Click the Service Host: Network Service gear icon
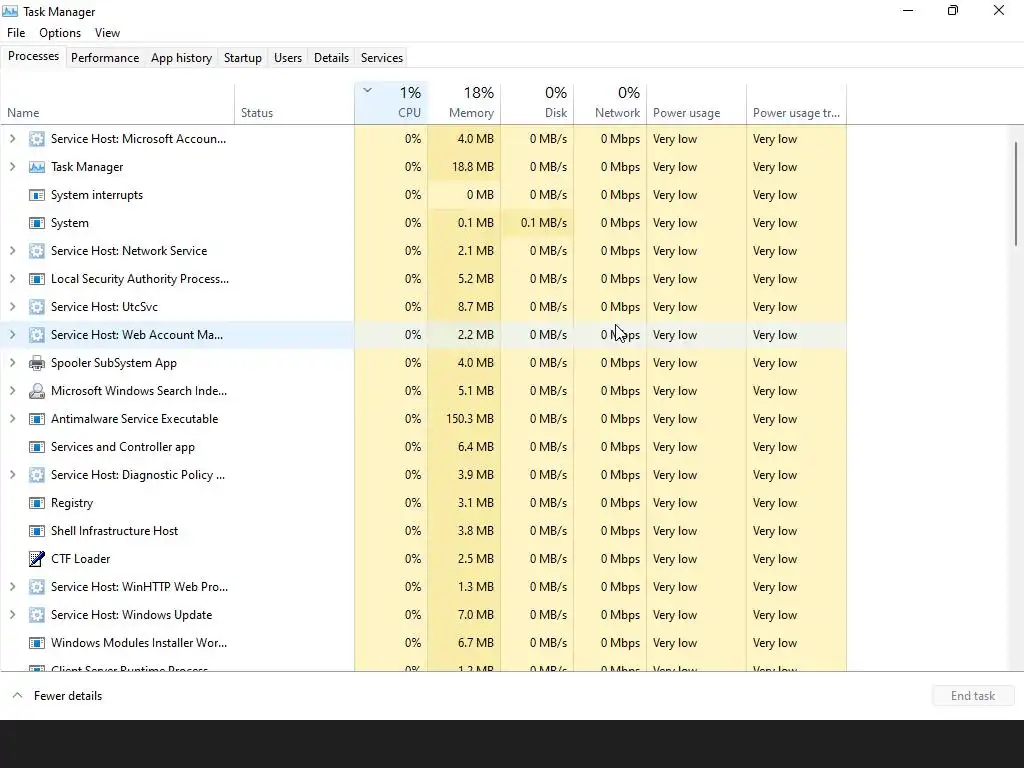Viewport: 1024px width, 768px height. click(x=37, y=251)
